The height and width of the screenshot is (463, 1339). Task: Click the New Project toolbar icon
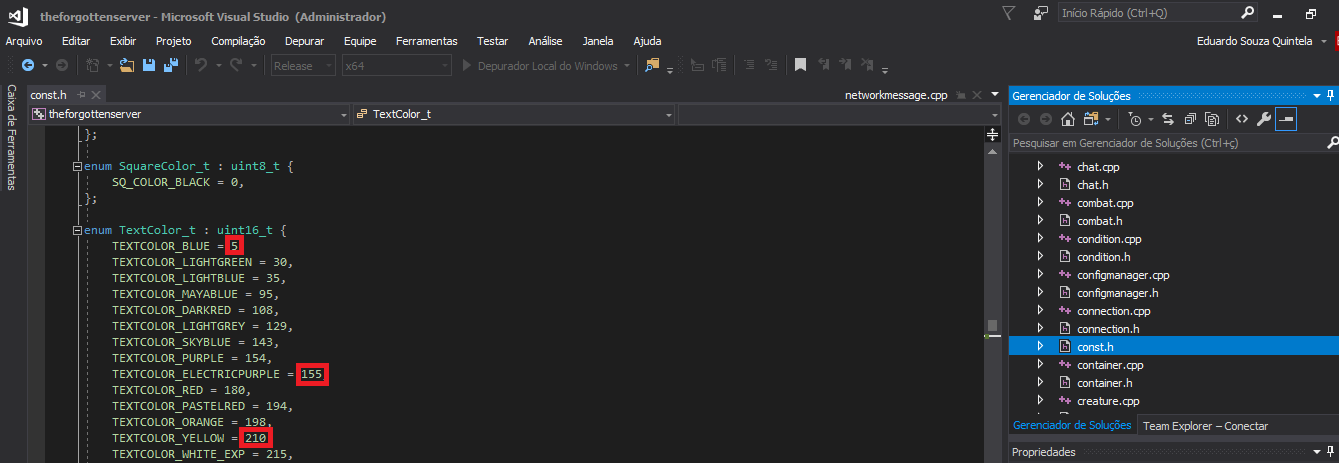tap(93, 65)
